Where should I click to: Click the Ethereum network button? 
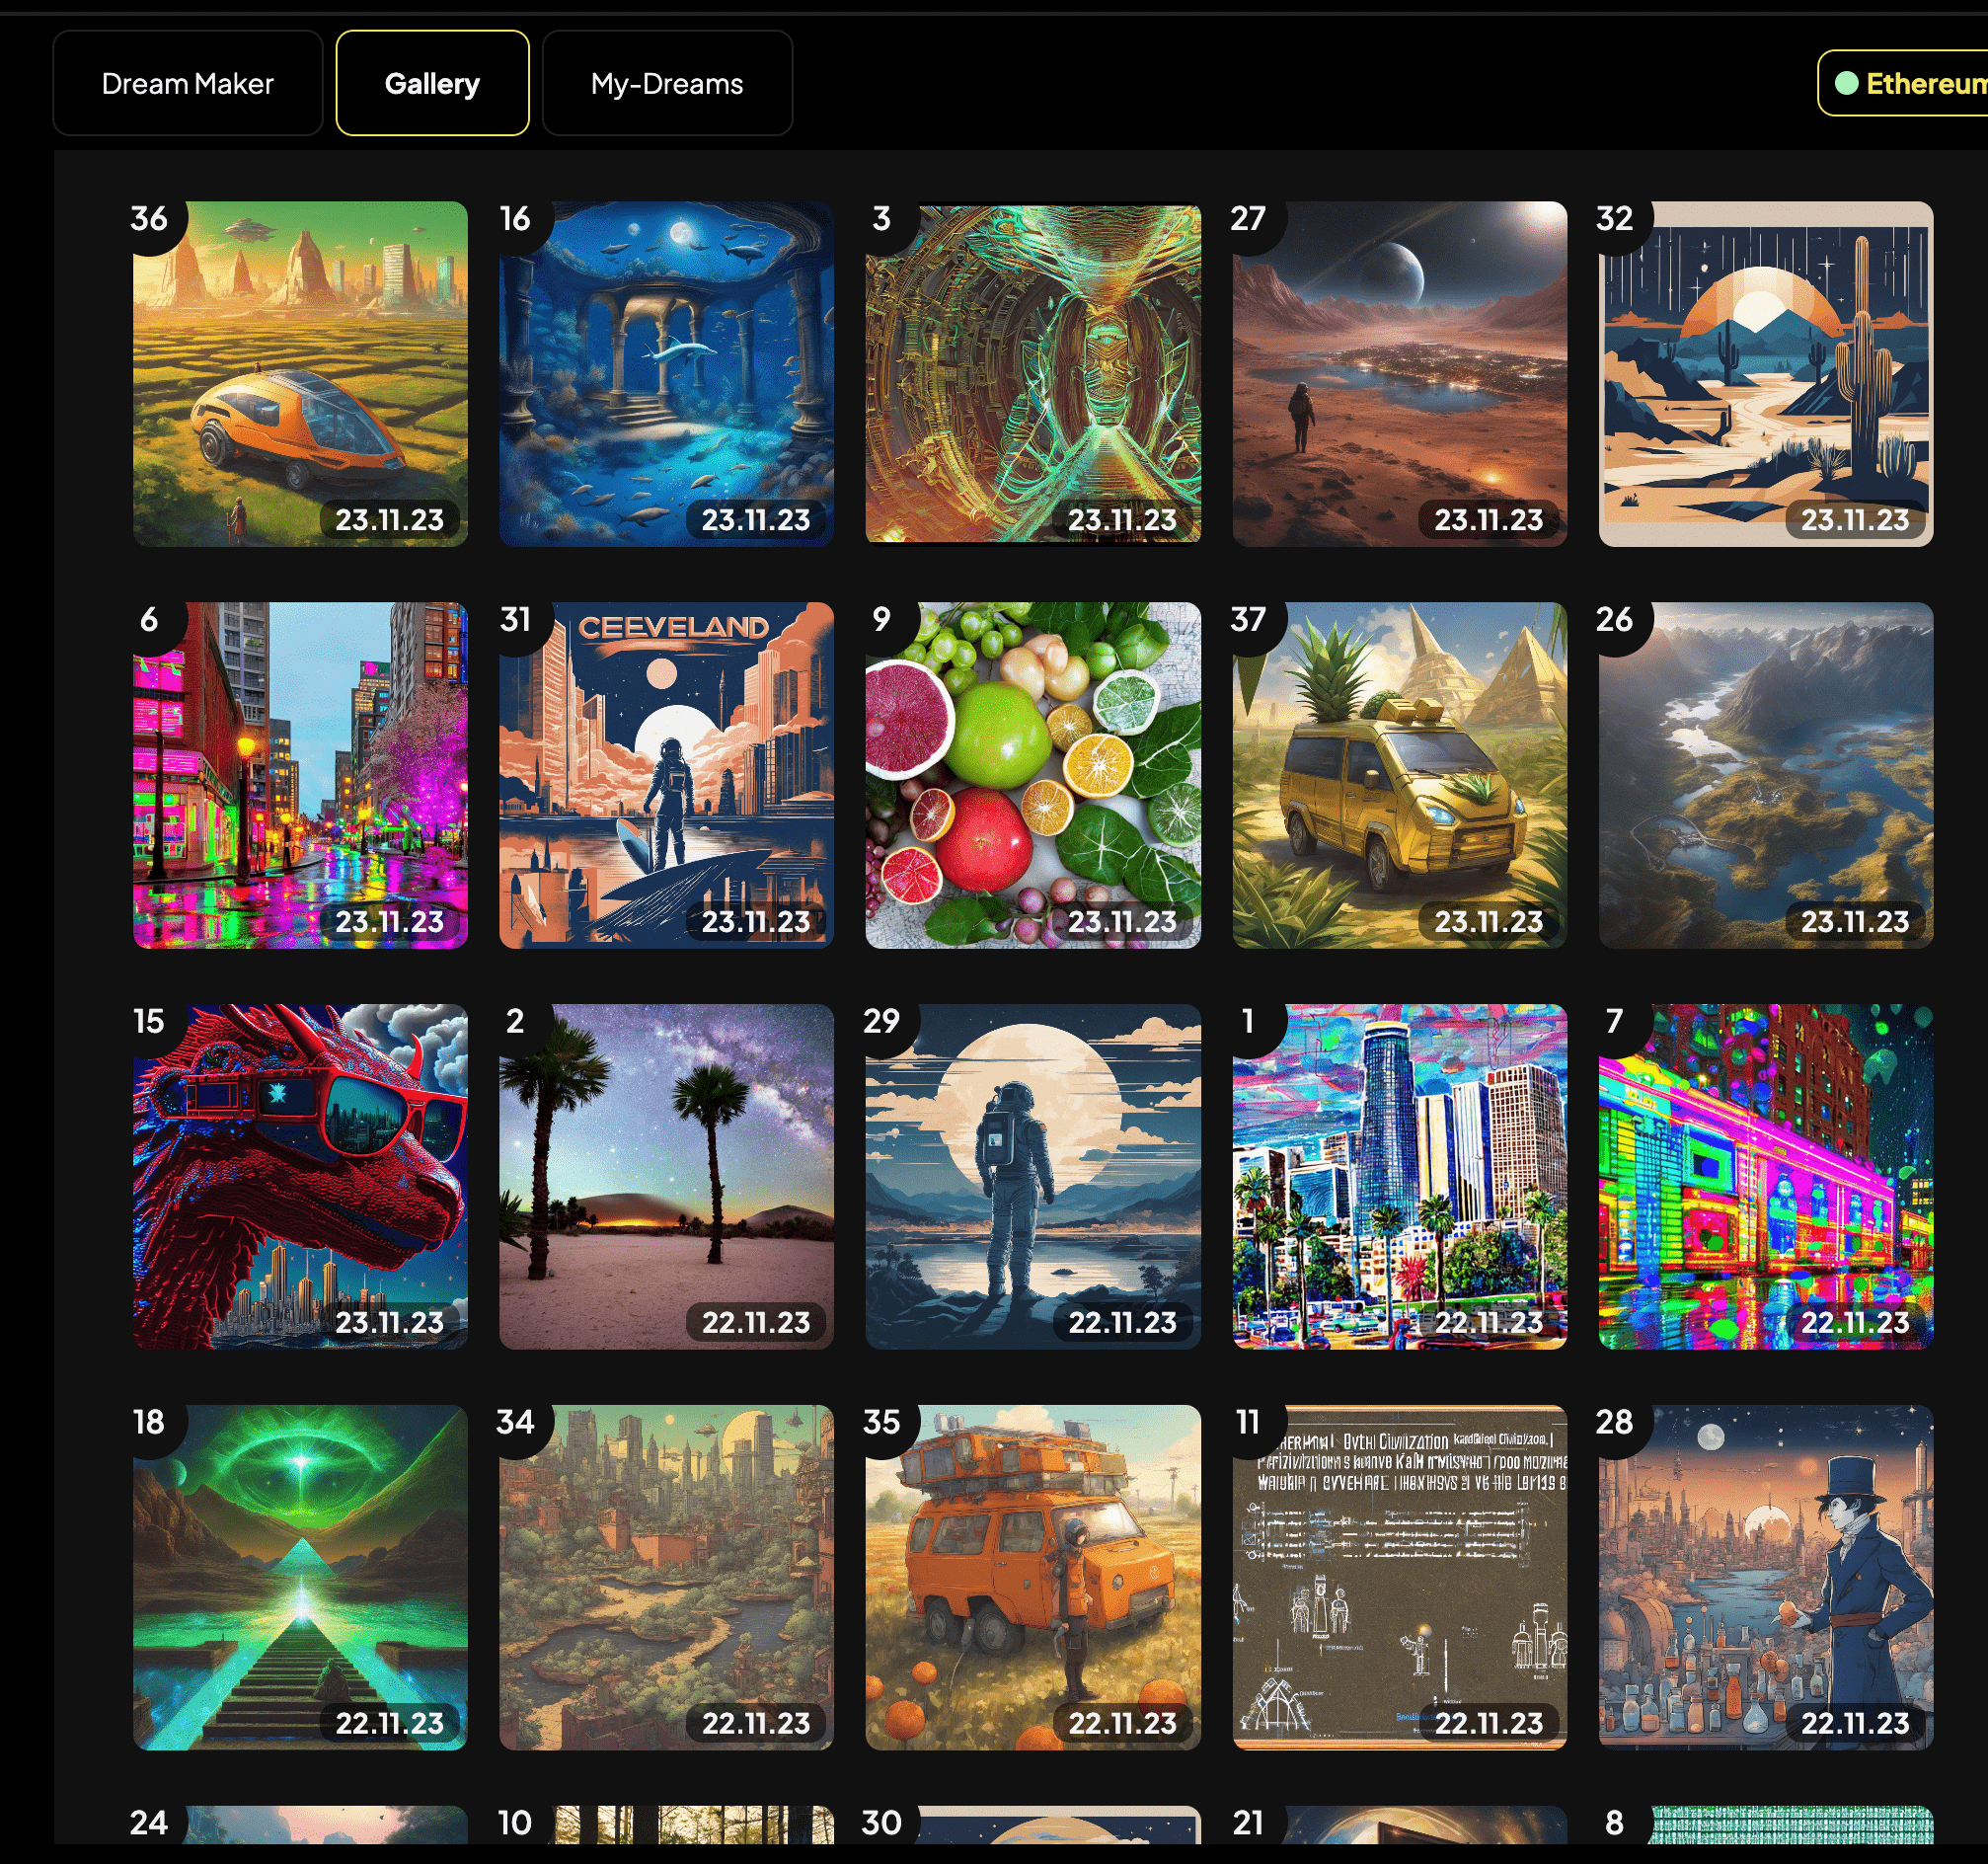[x=1908, y=83]
